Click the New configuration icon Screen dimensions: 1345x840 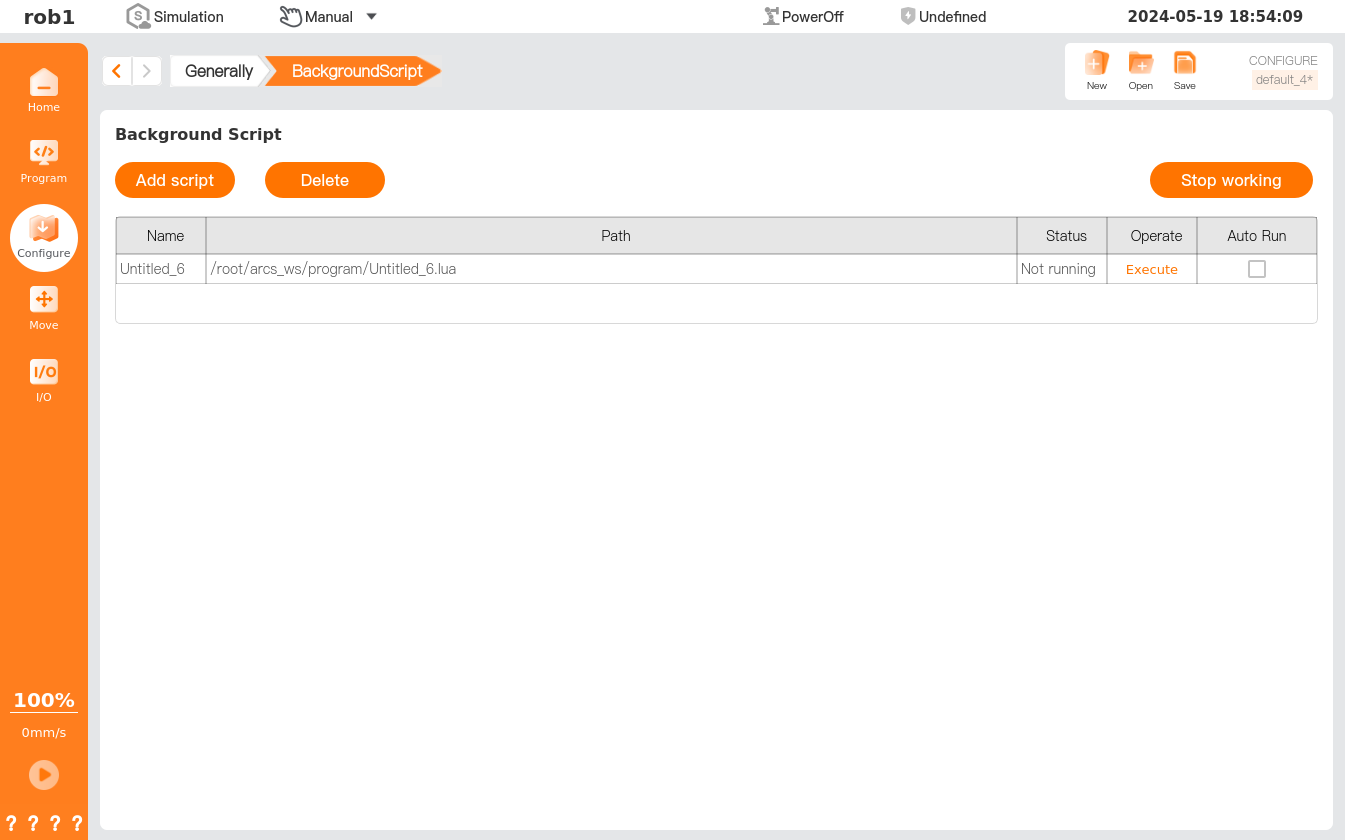[1097, 70]
